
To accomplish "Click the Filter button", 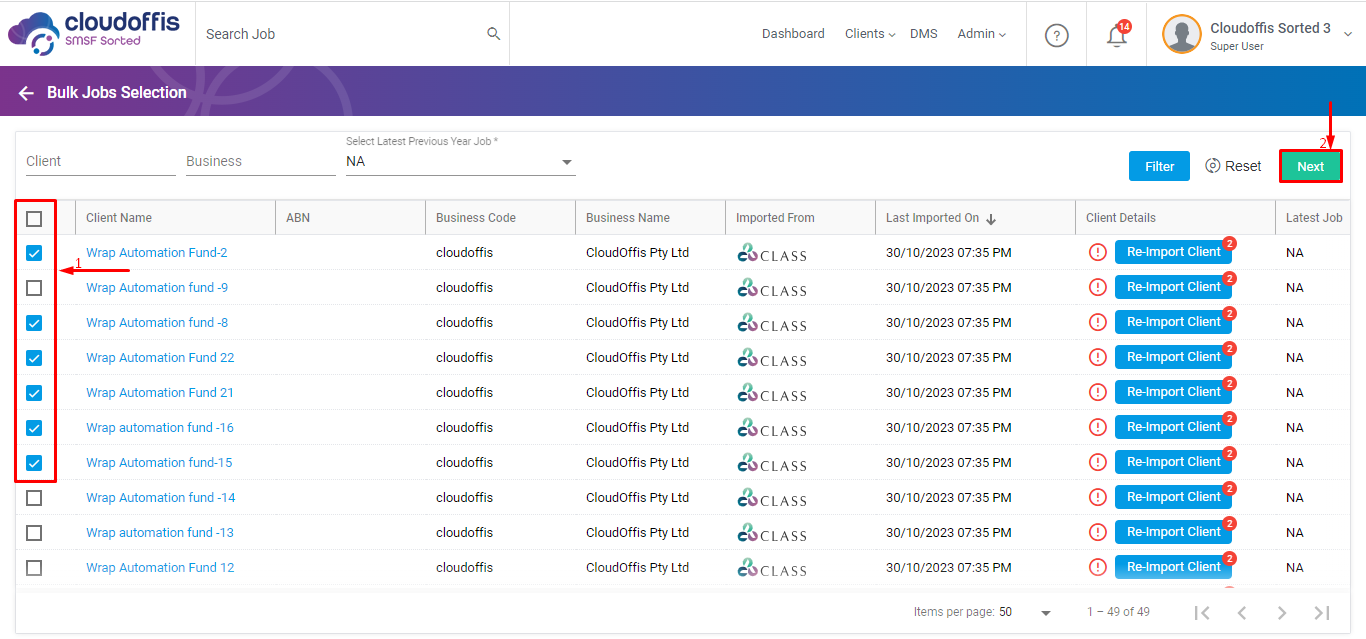I will pos(1160,166).
